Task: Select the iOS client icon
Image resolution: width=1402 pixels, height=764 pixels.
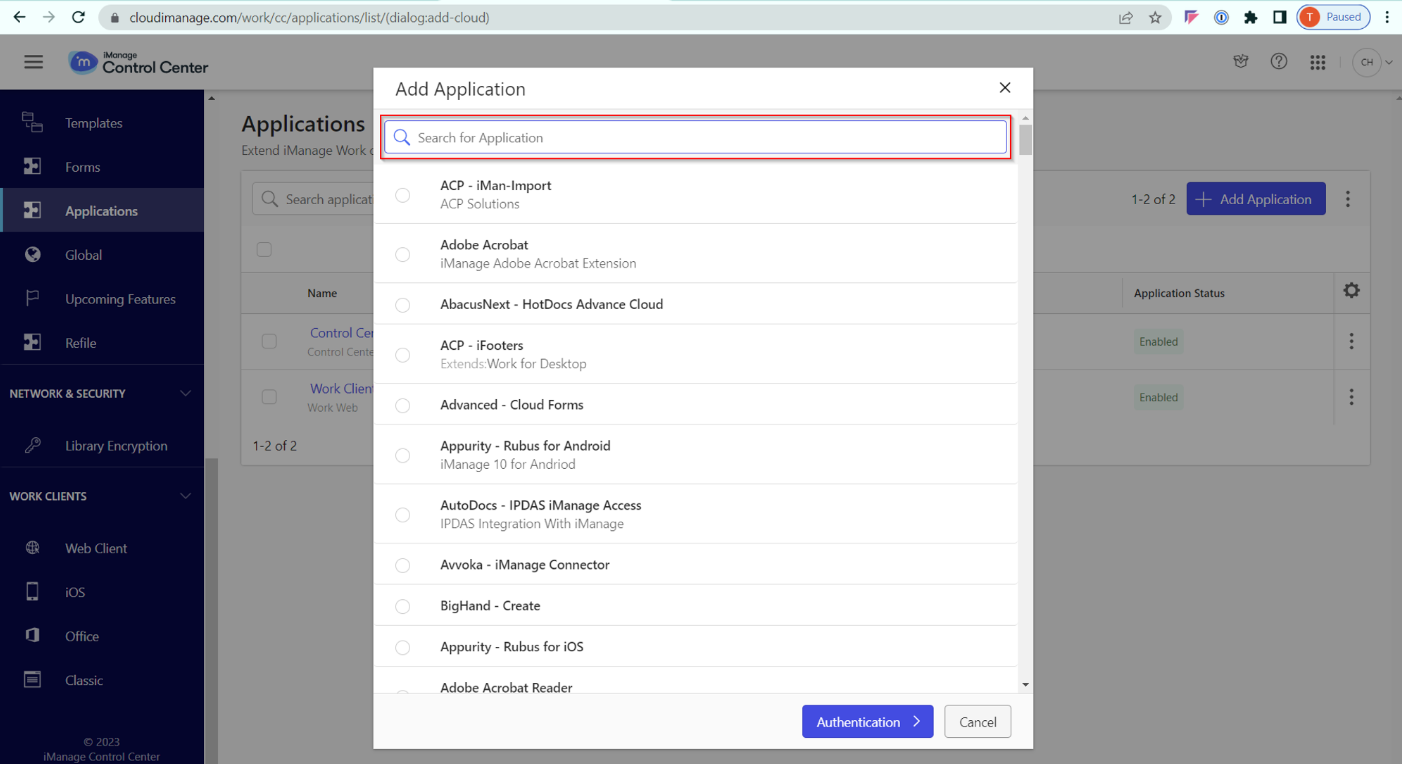Action: click(x=31, y=592)
